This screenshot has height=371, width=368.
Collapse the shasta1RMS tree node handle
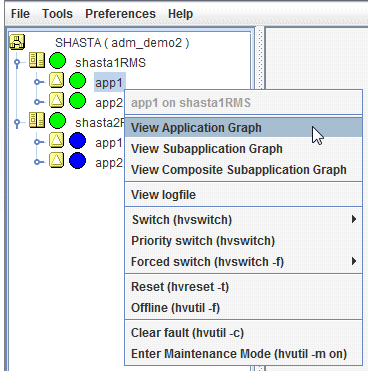[x=17, y=62]
